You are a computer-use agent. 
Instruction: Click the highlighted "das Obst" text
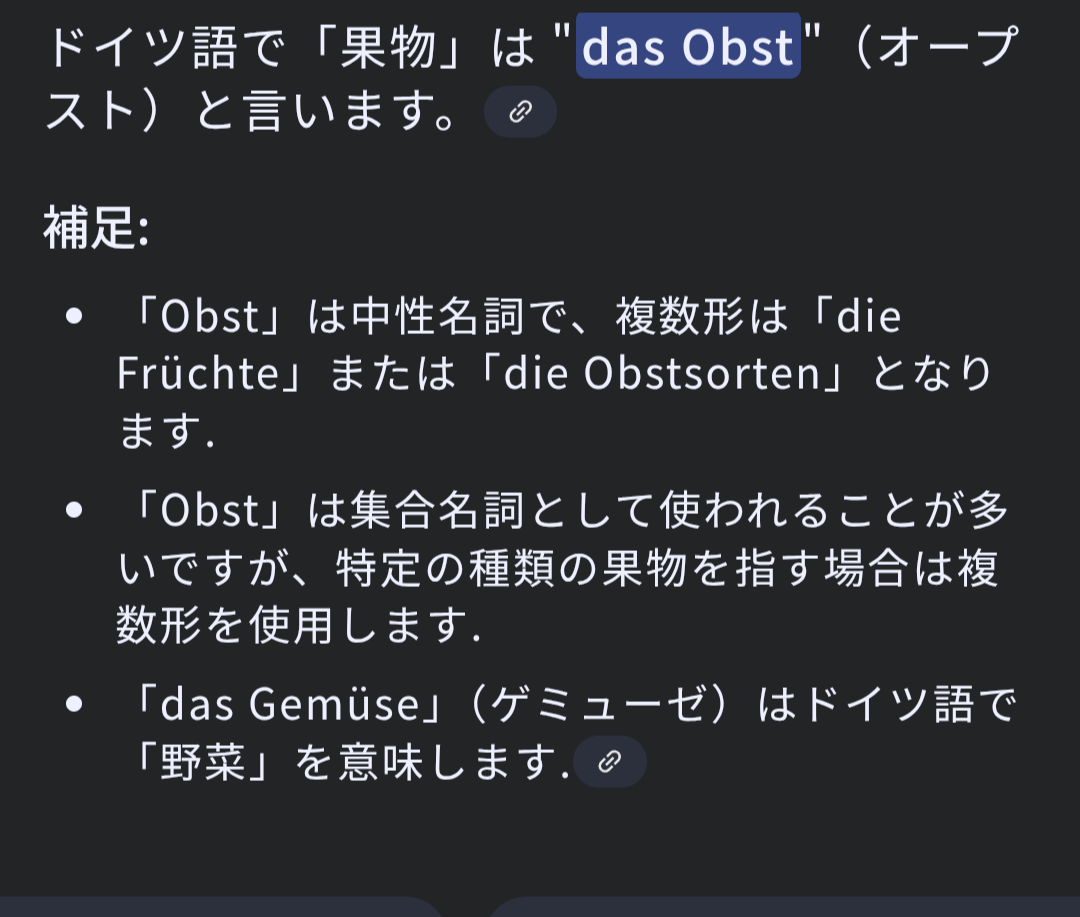(x=688, y=46)
